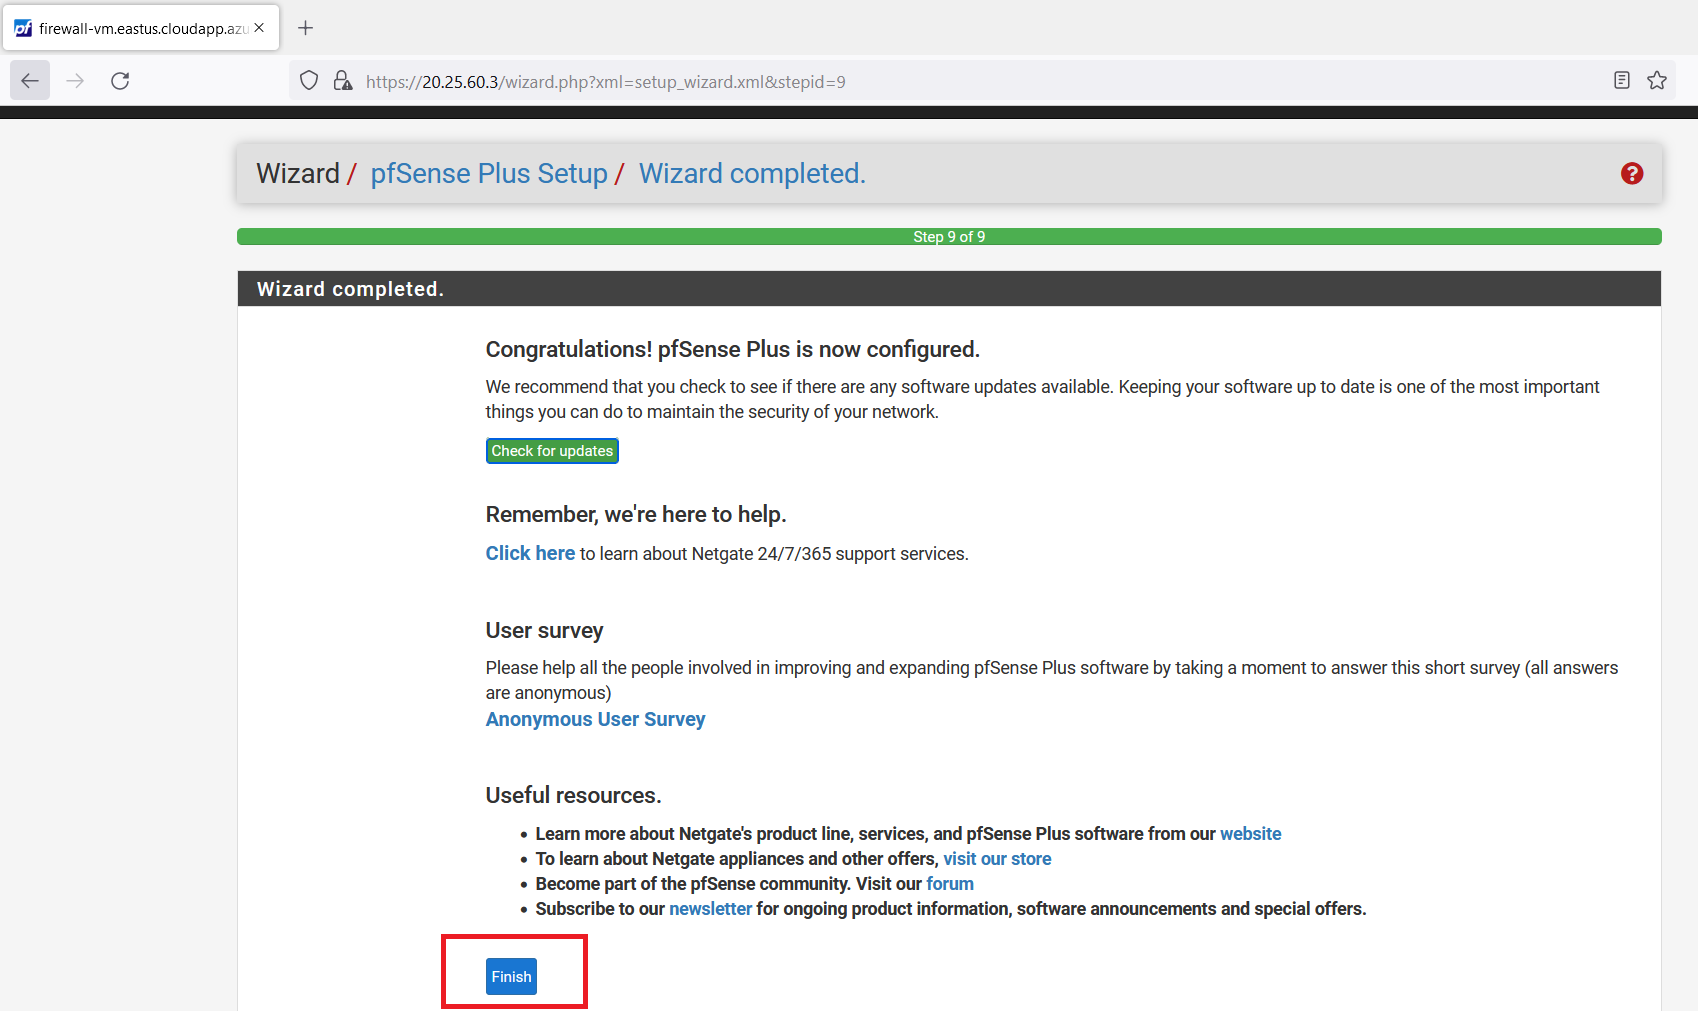This screenshot has height=1011, width=1698.
Task: Click the padlock site security icon
Action: click(x=343, y=81)
